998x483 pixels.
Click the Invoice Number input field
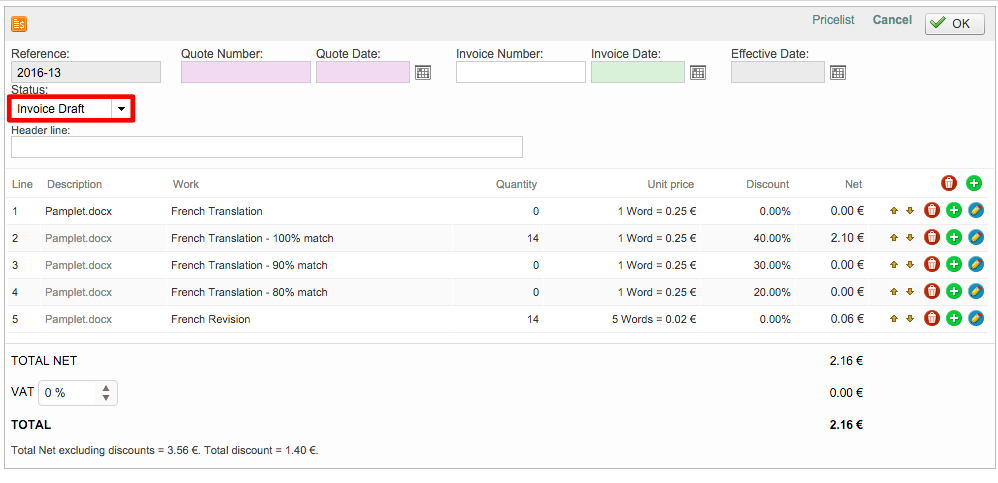click(x=520, y=72)
